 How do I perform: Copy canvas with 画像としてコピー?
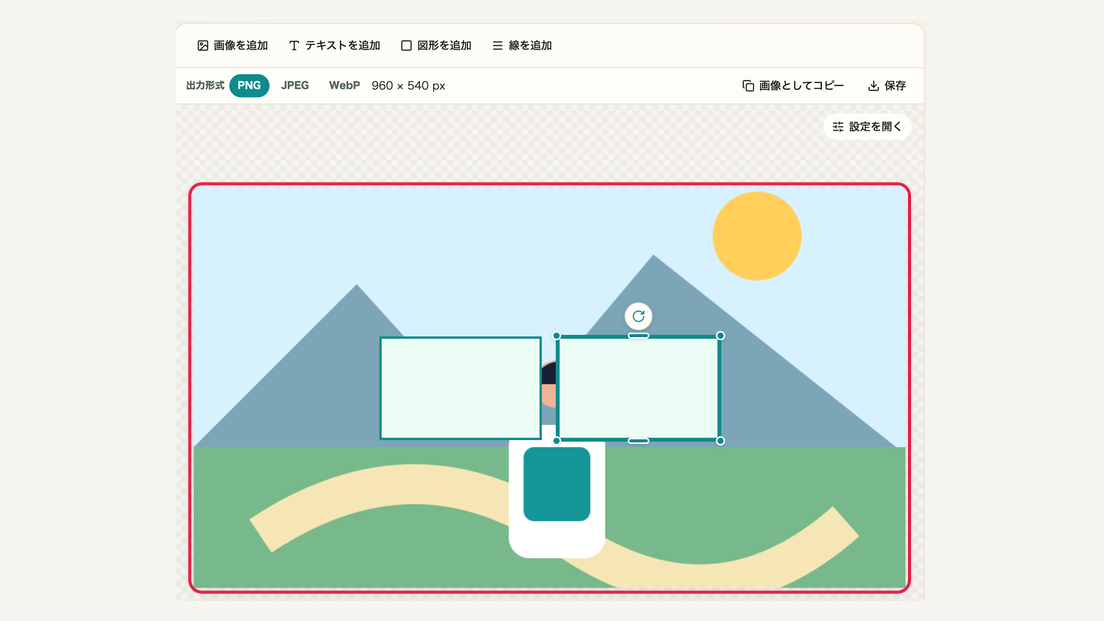tap(793, 86)
